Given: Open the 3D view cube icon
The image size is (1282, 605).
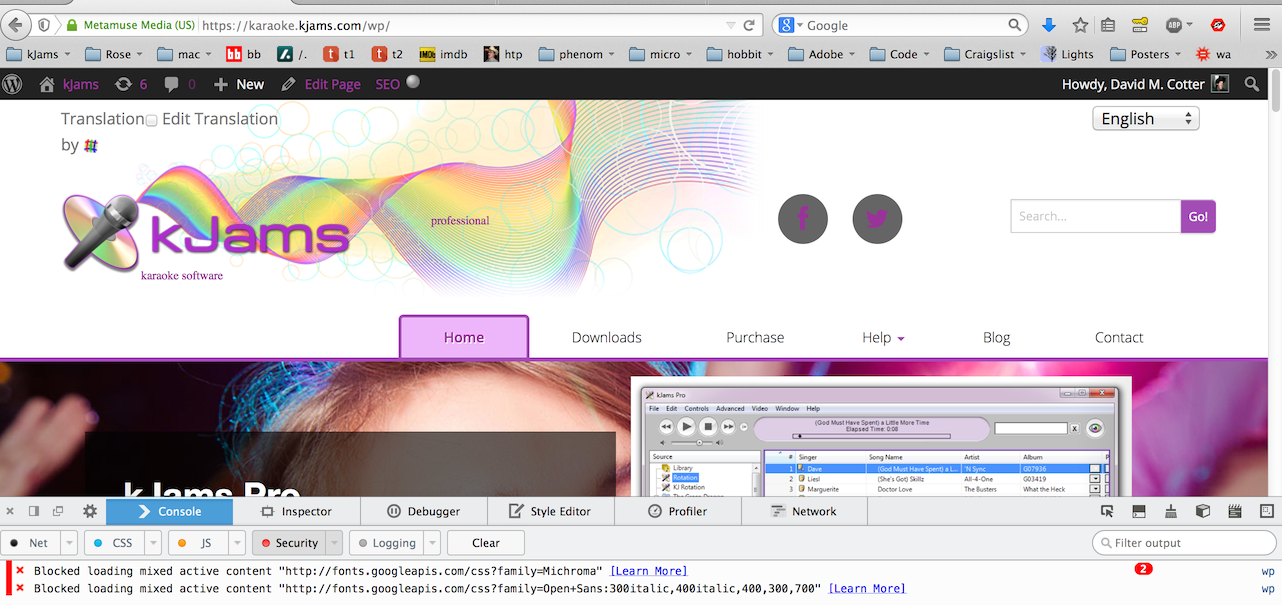Looking at the screenshot, I should click(1203, 511).
